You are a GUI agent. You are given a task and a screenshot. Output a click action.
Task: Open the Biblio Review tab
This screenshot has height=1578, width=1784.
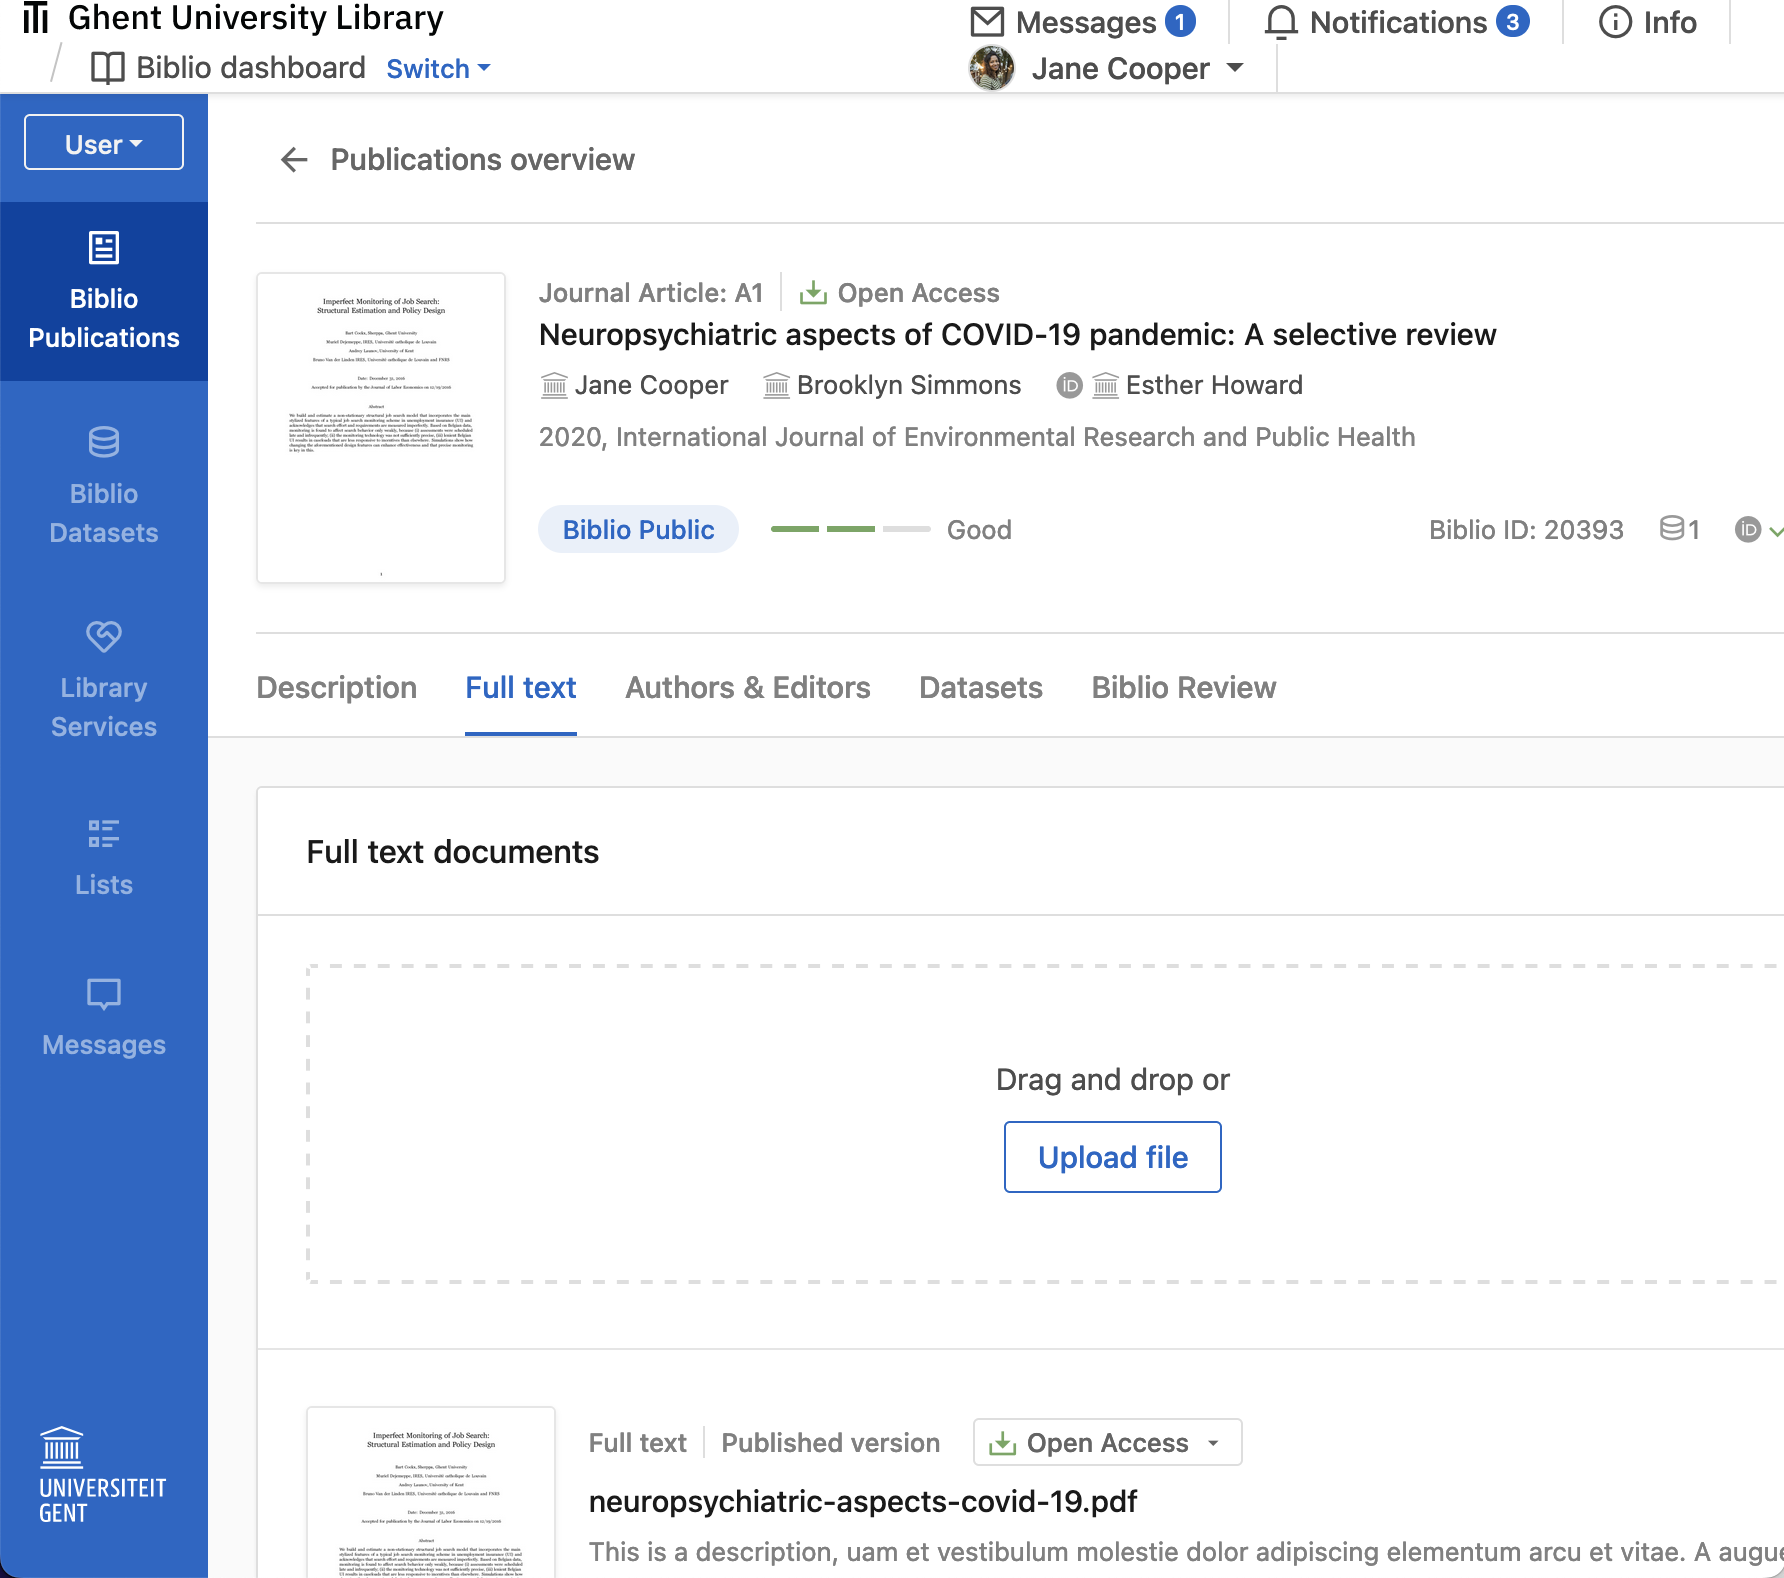[x=1182, y=687]
